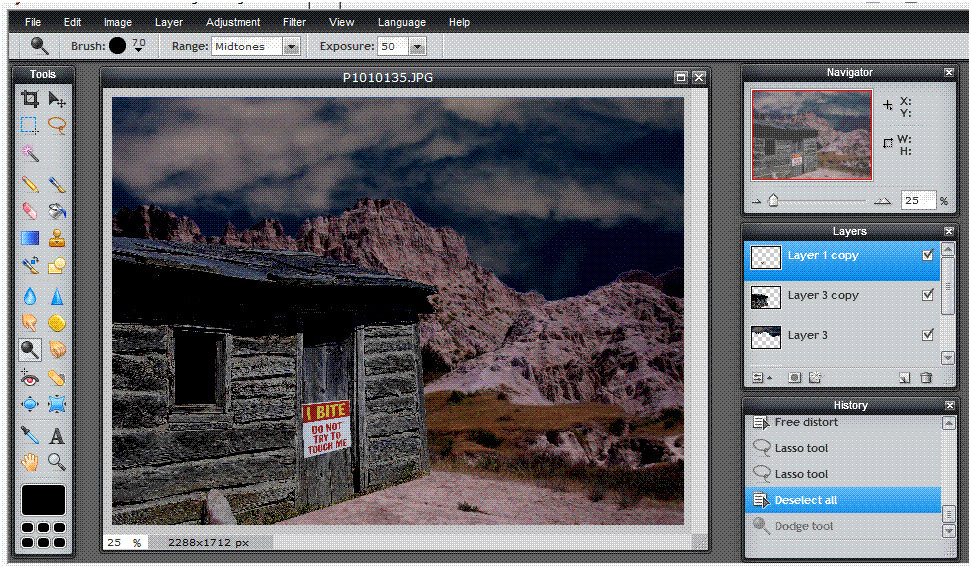Activate the Type text tool
The image size is (971, 568).
[57, 435]
